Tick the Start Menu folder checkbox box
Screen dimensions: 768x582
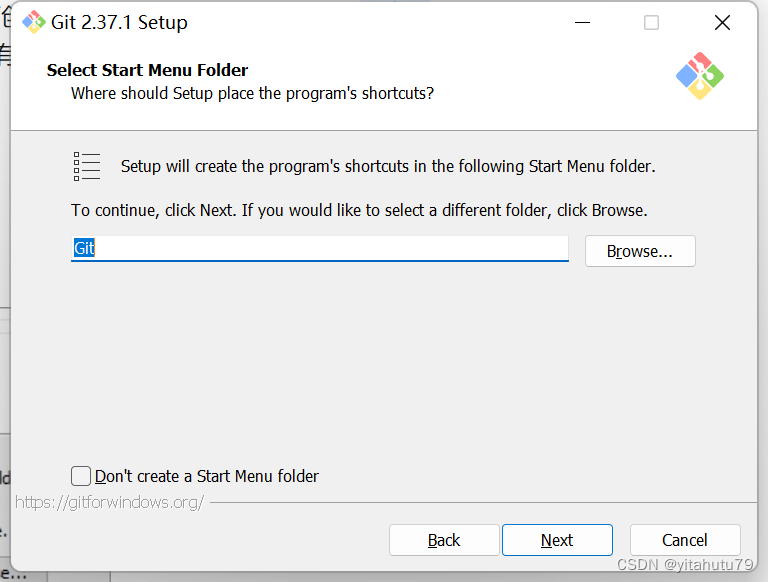[x=81, y=476]
